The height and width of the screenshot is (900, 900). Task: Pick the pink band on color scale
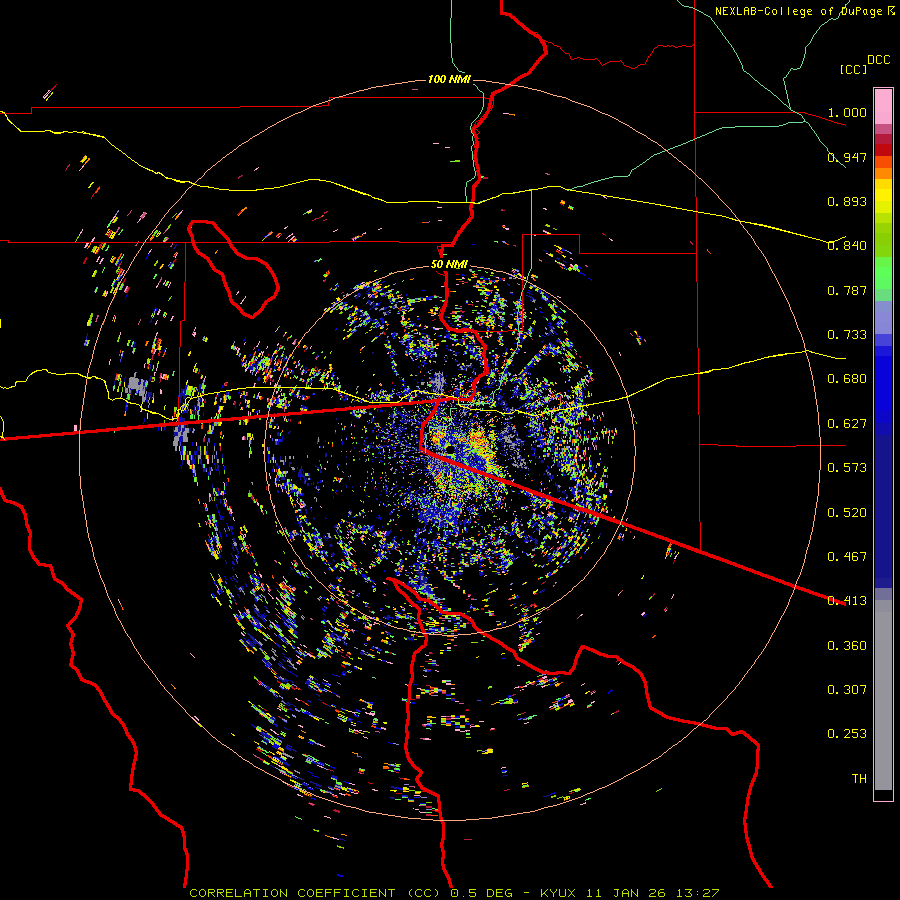883,107
